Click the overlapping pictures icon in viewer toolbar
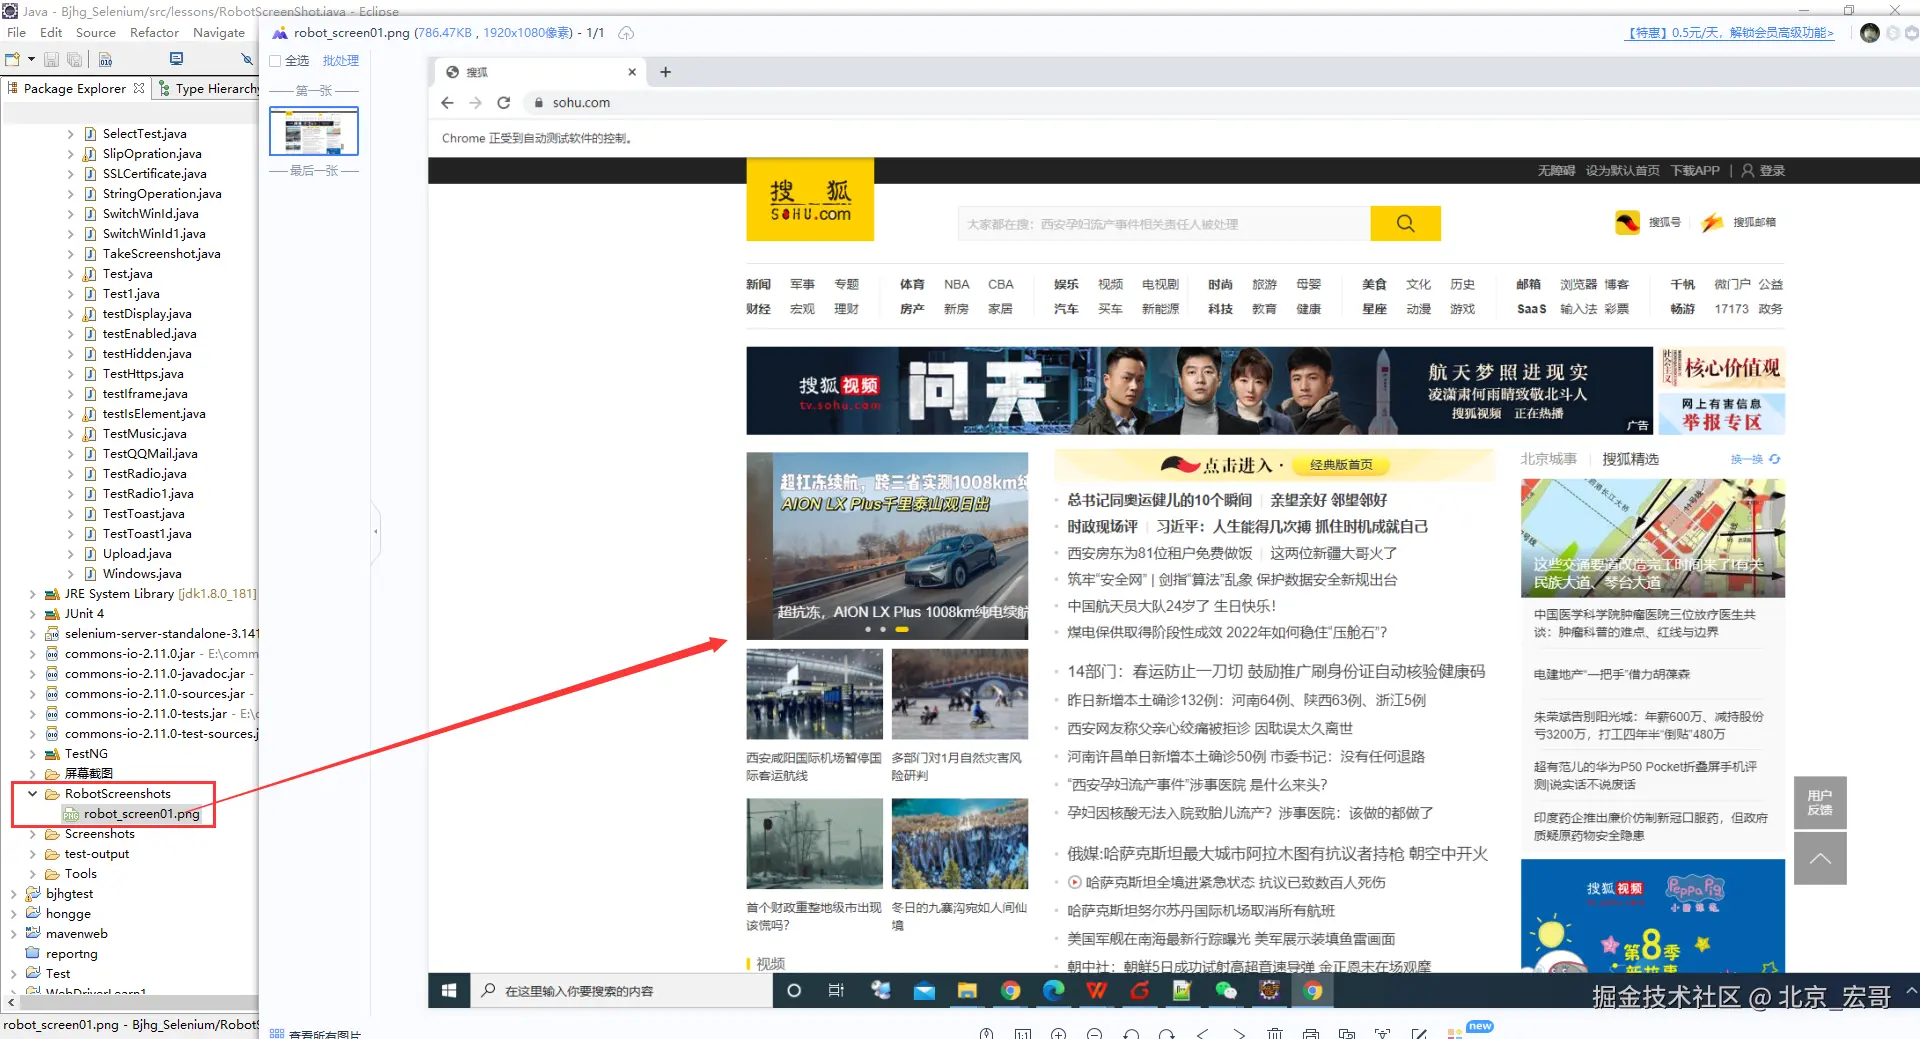Image resolution: width=1920 pixels, height=1039 pixels. pos(1347,1033)
